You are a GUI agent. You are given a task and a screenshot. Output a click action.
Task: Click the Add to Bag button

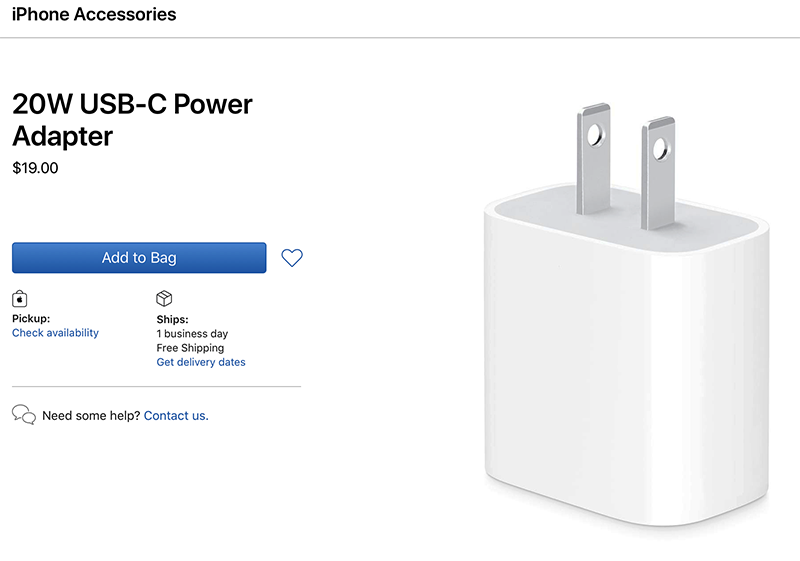tap(139, 258)
